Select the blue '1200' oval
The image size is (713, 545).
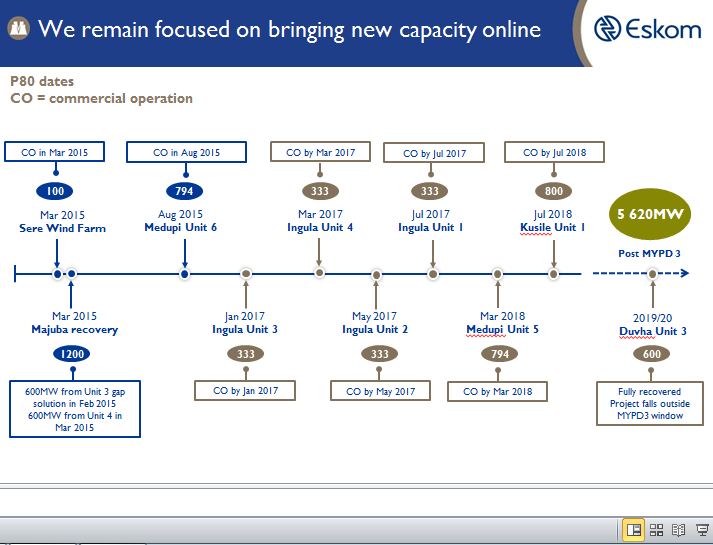coord(72,354)
